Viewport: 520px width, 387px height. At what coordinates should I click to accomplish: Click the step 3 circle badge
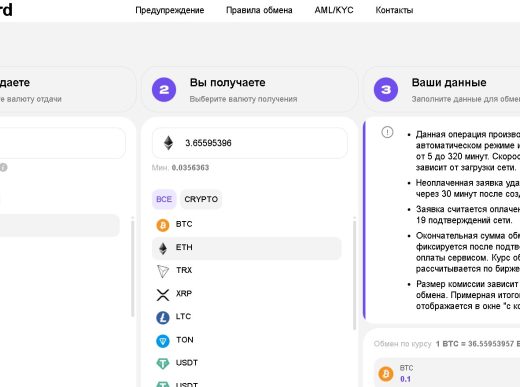tap(386, 90)
